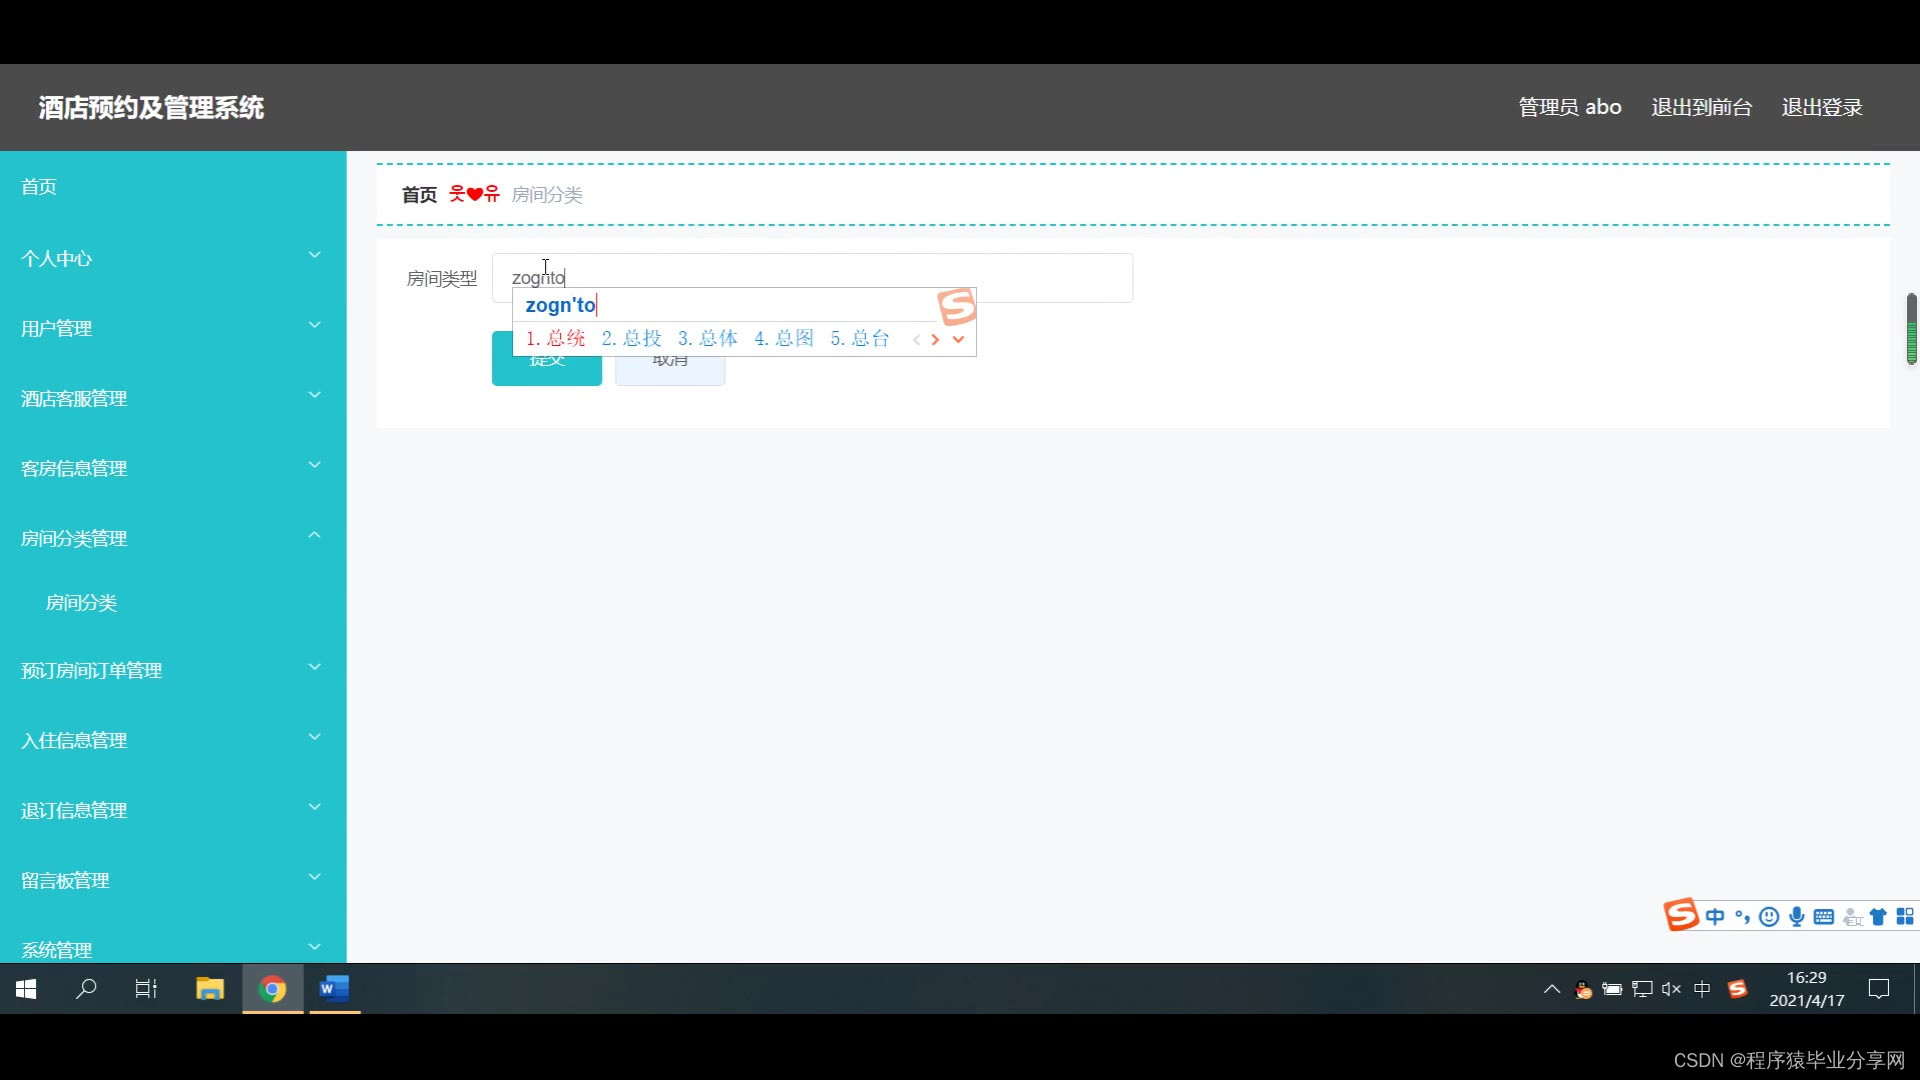1920x1080 pixels.
Task: Click the Sogou voice input microphone icon
Action: [x=1797, y=917]
